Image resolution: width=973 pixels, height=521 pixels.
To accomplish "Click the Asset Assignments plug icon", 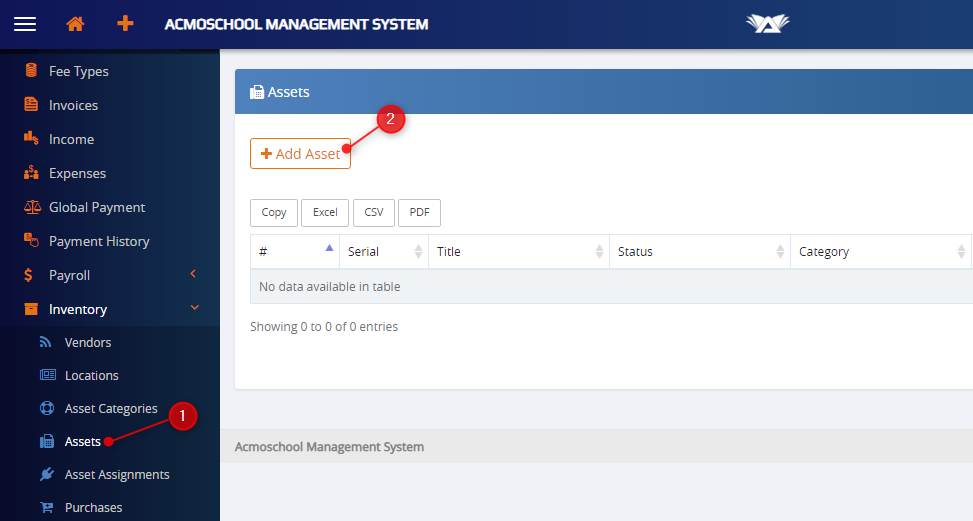I will point(47,474).
